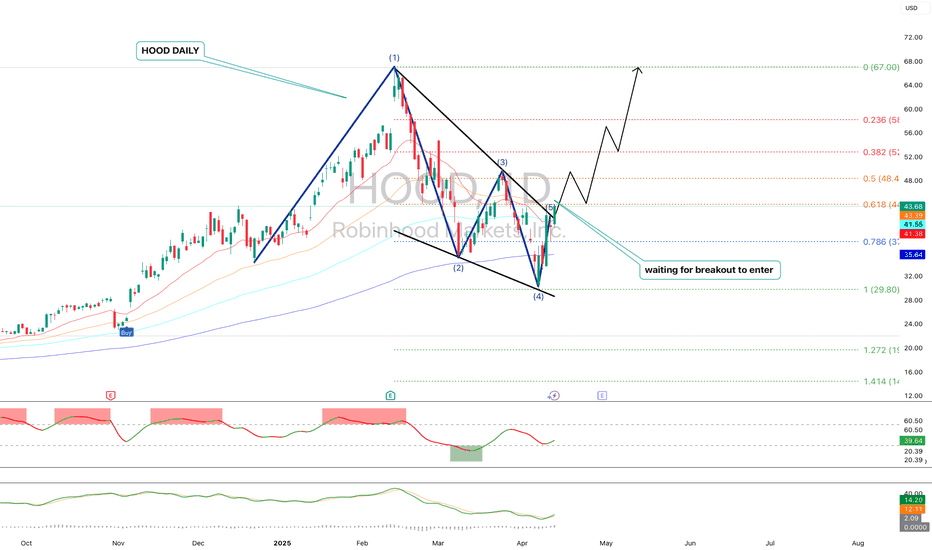This screenshot has height=550, width=932.
Task: Select the 'waiting for breakout to enter' callout
Action: [709, 270]
